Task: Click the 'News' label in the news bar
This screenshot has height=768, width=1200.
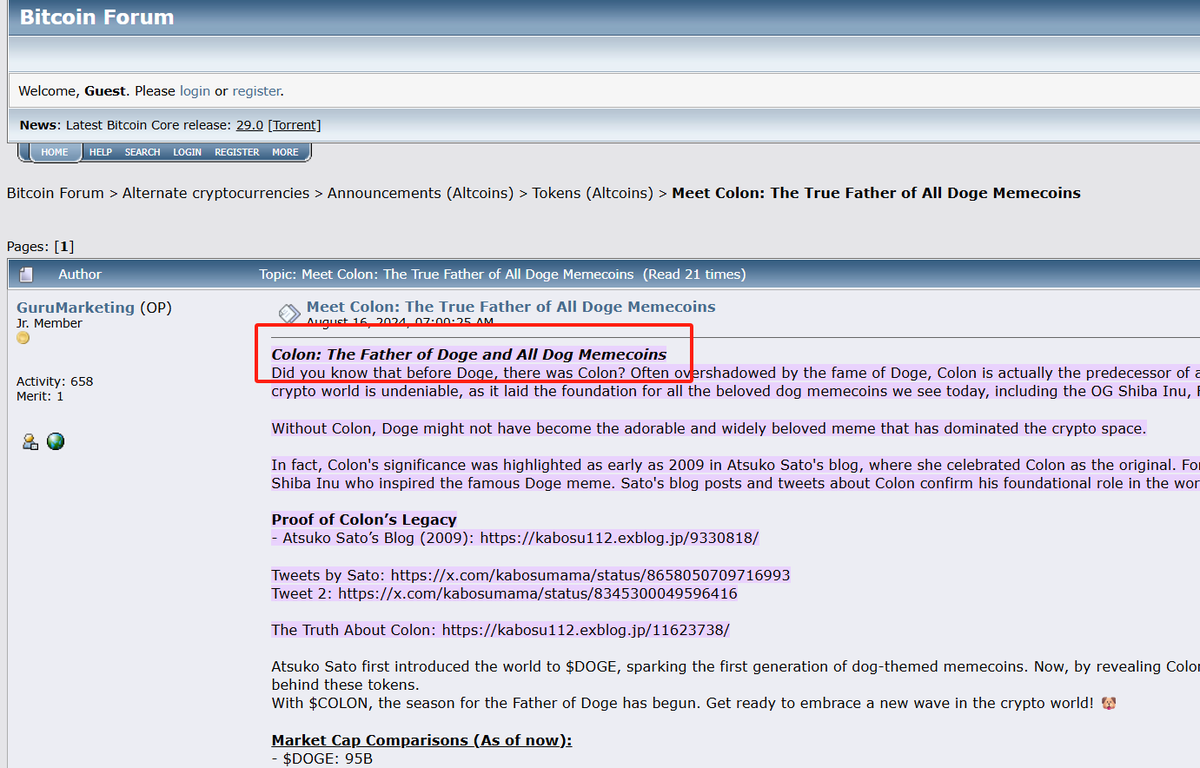Action: (38, 125)
